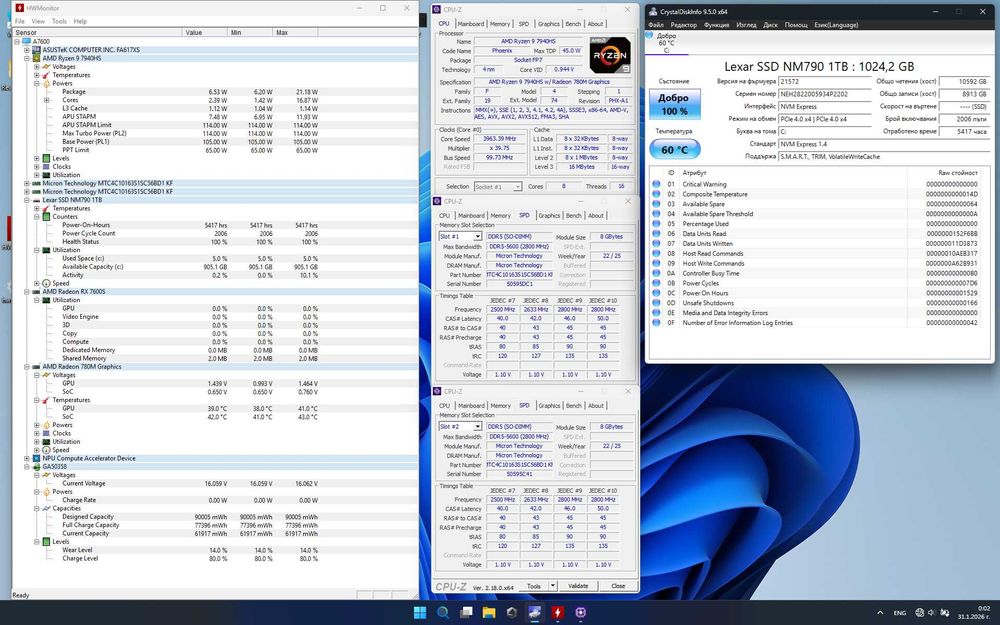Open the Език(Language) menu in CrystalDiskInfo

click(x=836, y=25)
